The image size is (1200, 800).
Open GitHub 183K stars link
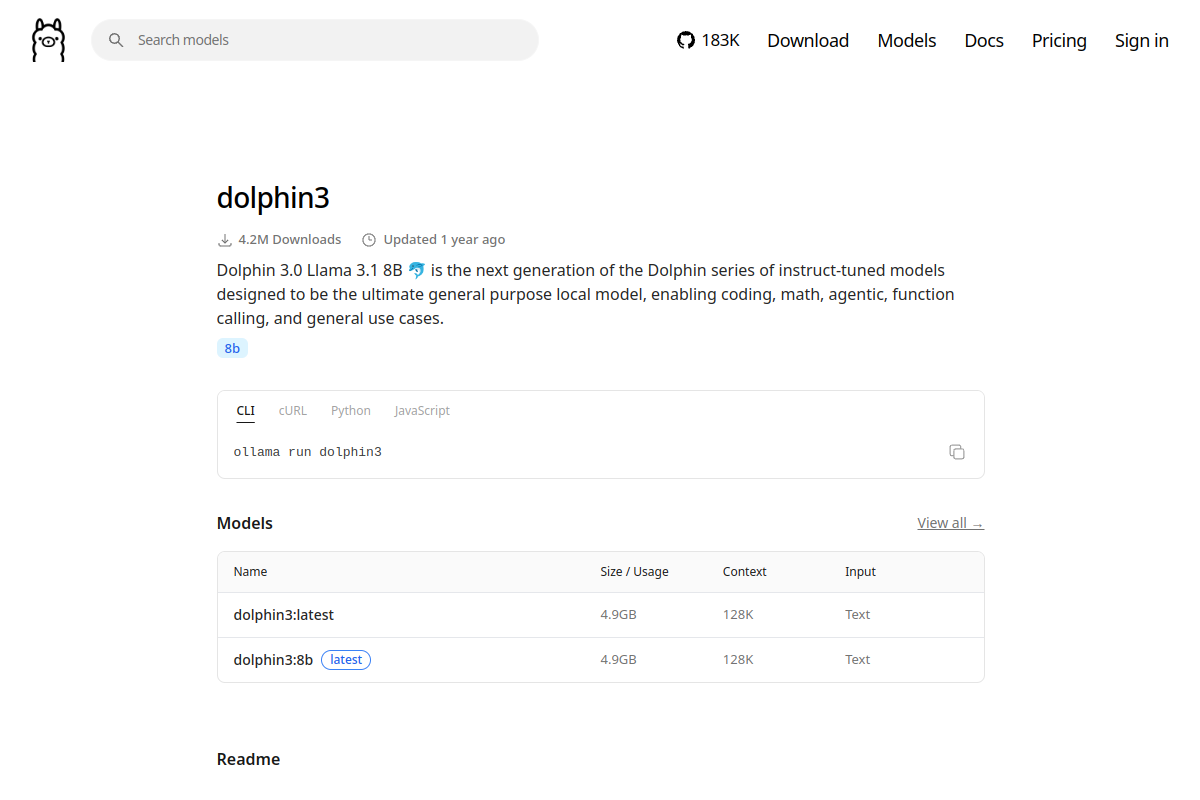click(x=708, y=40)
